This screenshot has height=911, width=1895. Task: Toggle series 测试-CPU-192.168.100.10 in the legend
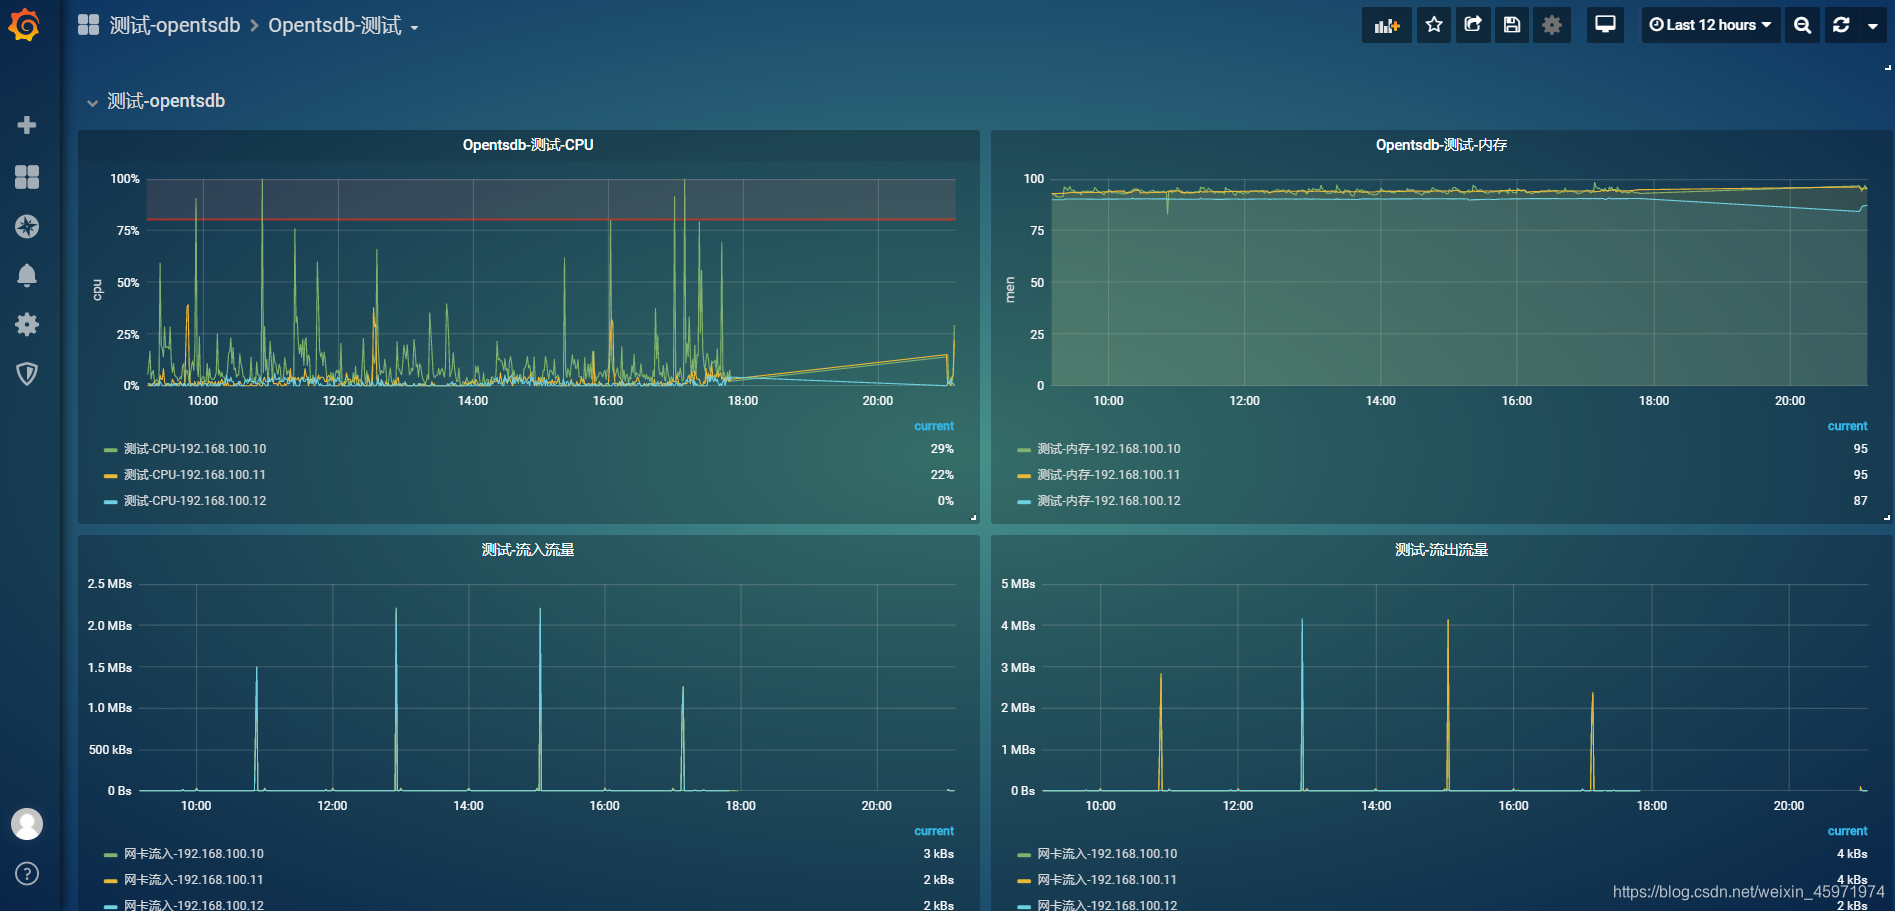coord(195,449)
